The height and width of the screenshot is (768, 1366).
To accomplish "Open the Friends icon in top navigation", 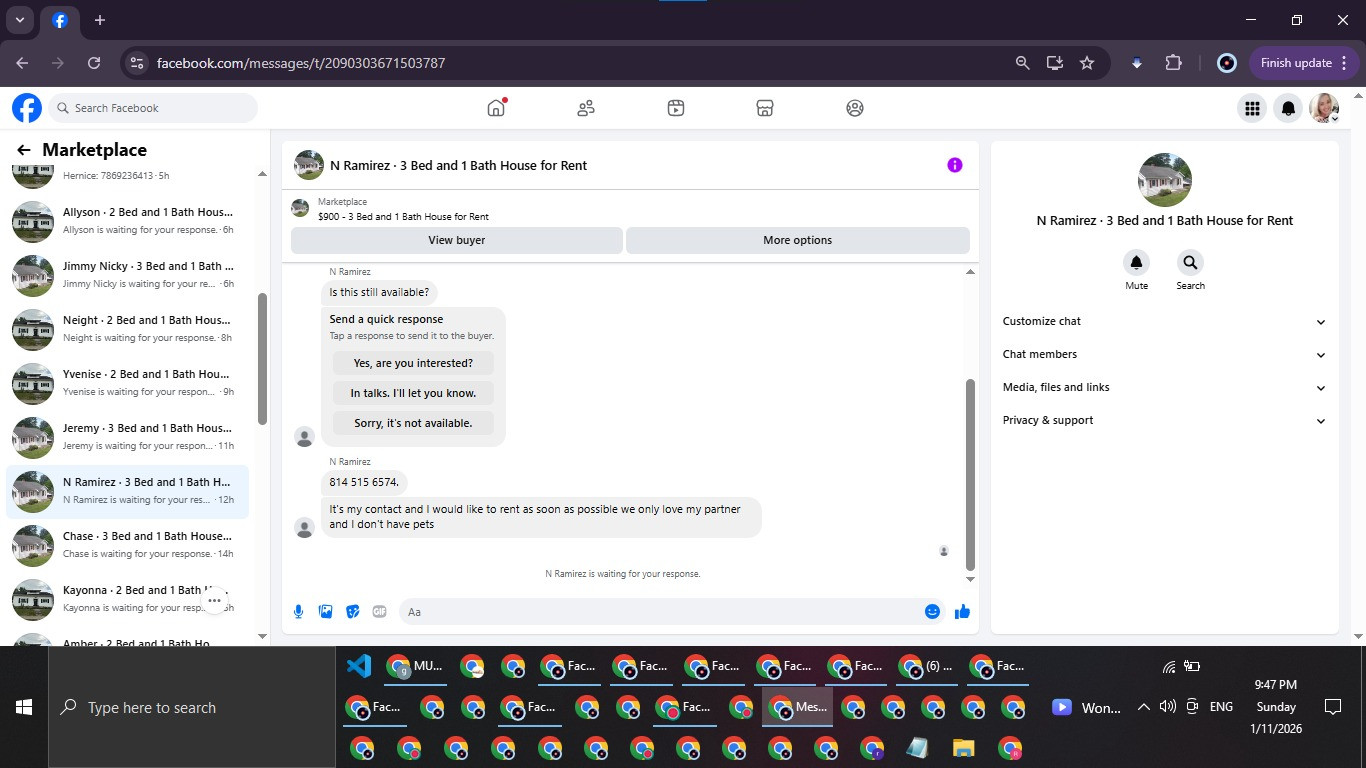I will click(x=586, y=108).
